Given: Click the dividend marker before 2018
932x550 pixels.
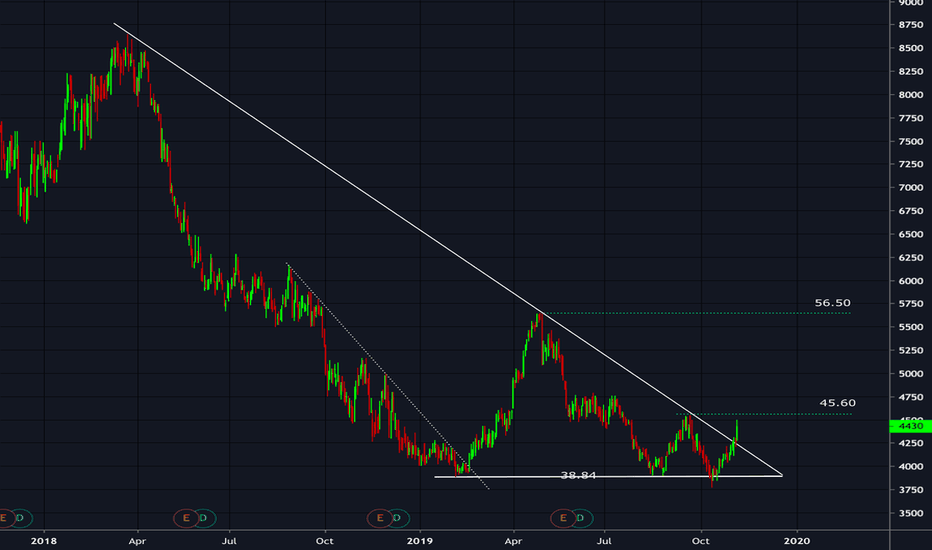Looking at the screenshot, I should tap(21, 518).
